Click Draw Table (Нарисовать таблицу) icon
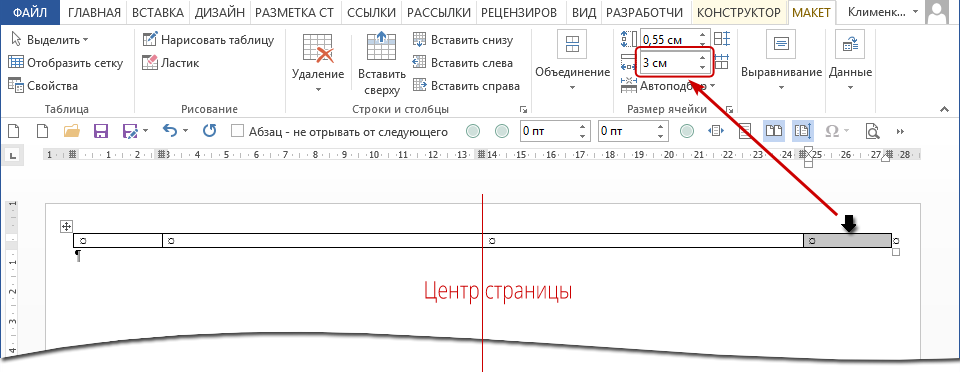 (x=150, y=40)
